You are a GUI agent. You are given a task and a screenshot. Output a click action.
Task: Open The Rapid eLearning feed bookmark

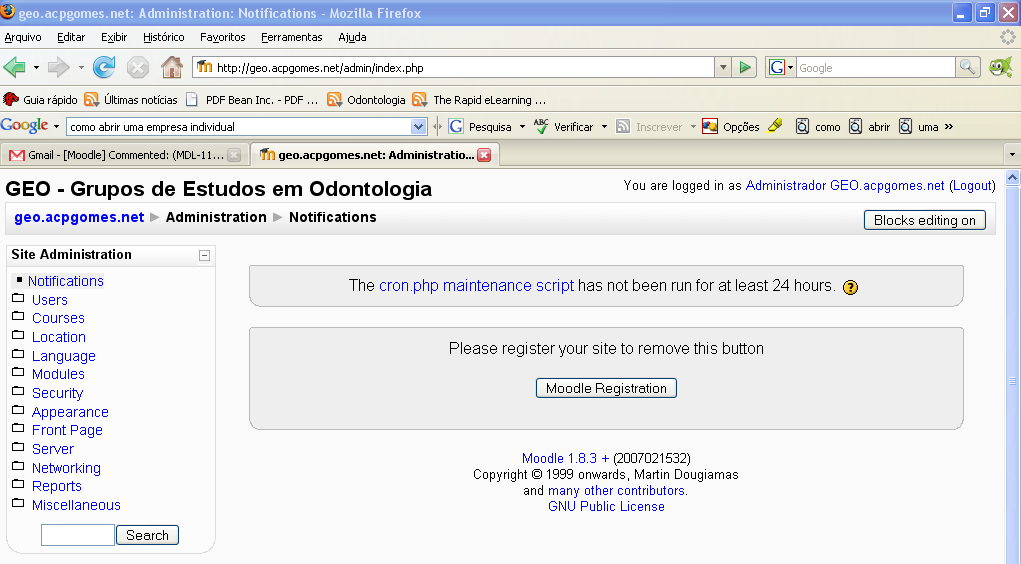click(479, 100)
